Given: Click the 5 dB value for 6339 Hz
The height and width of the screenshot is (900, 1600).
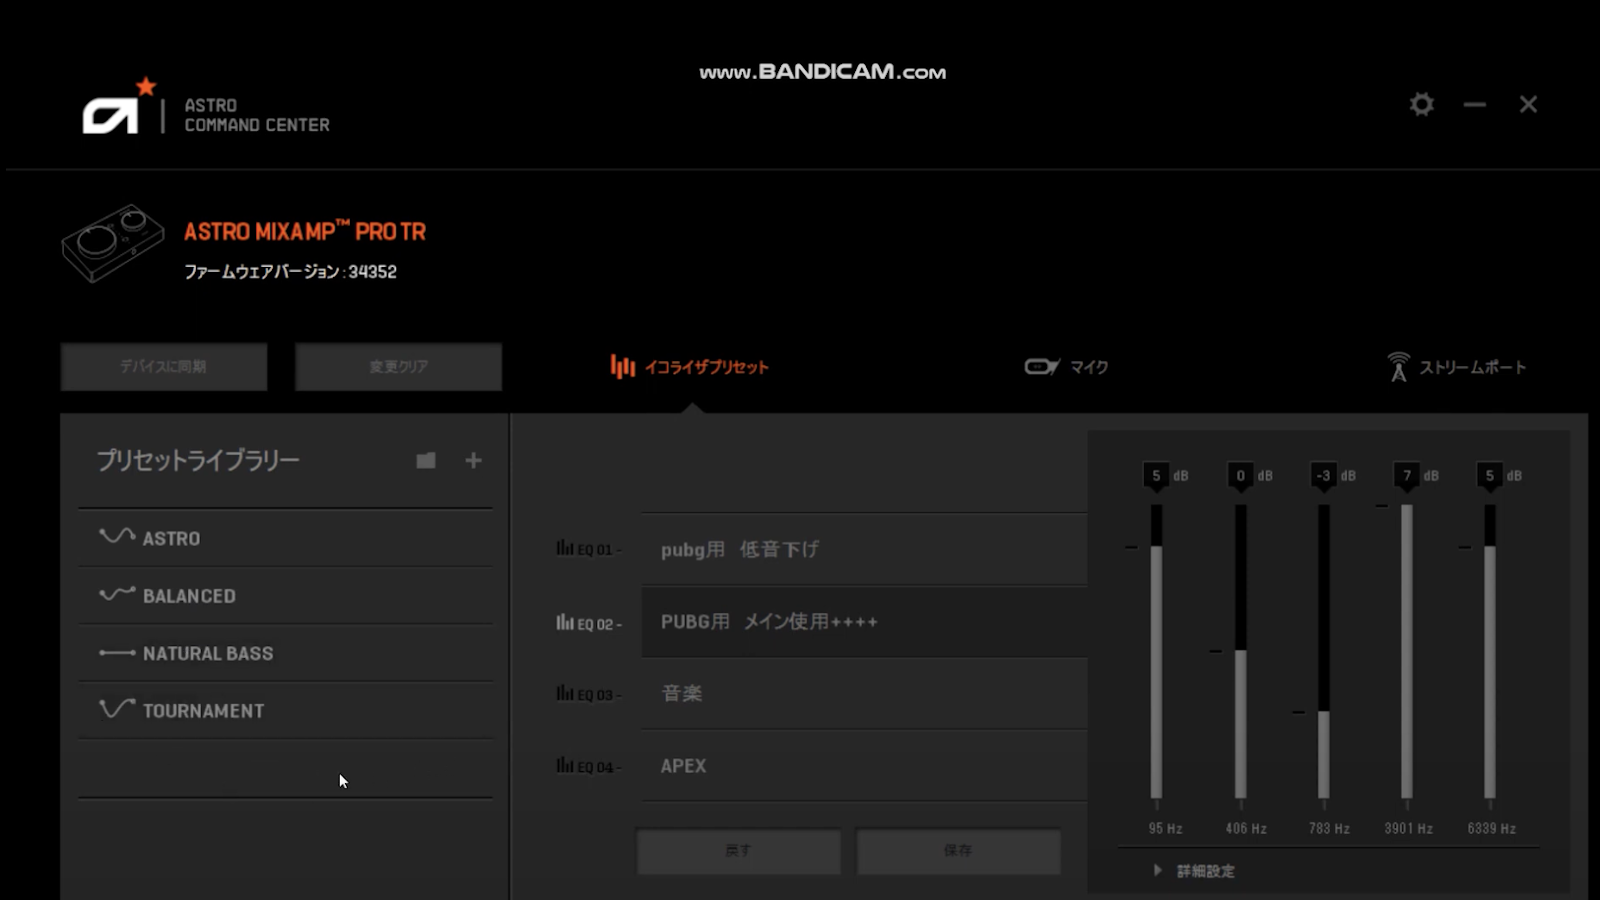Looking at the screenshot, I should (x=1489, y=475).
